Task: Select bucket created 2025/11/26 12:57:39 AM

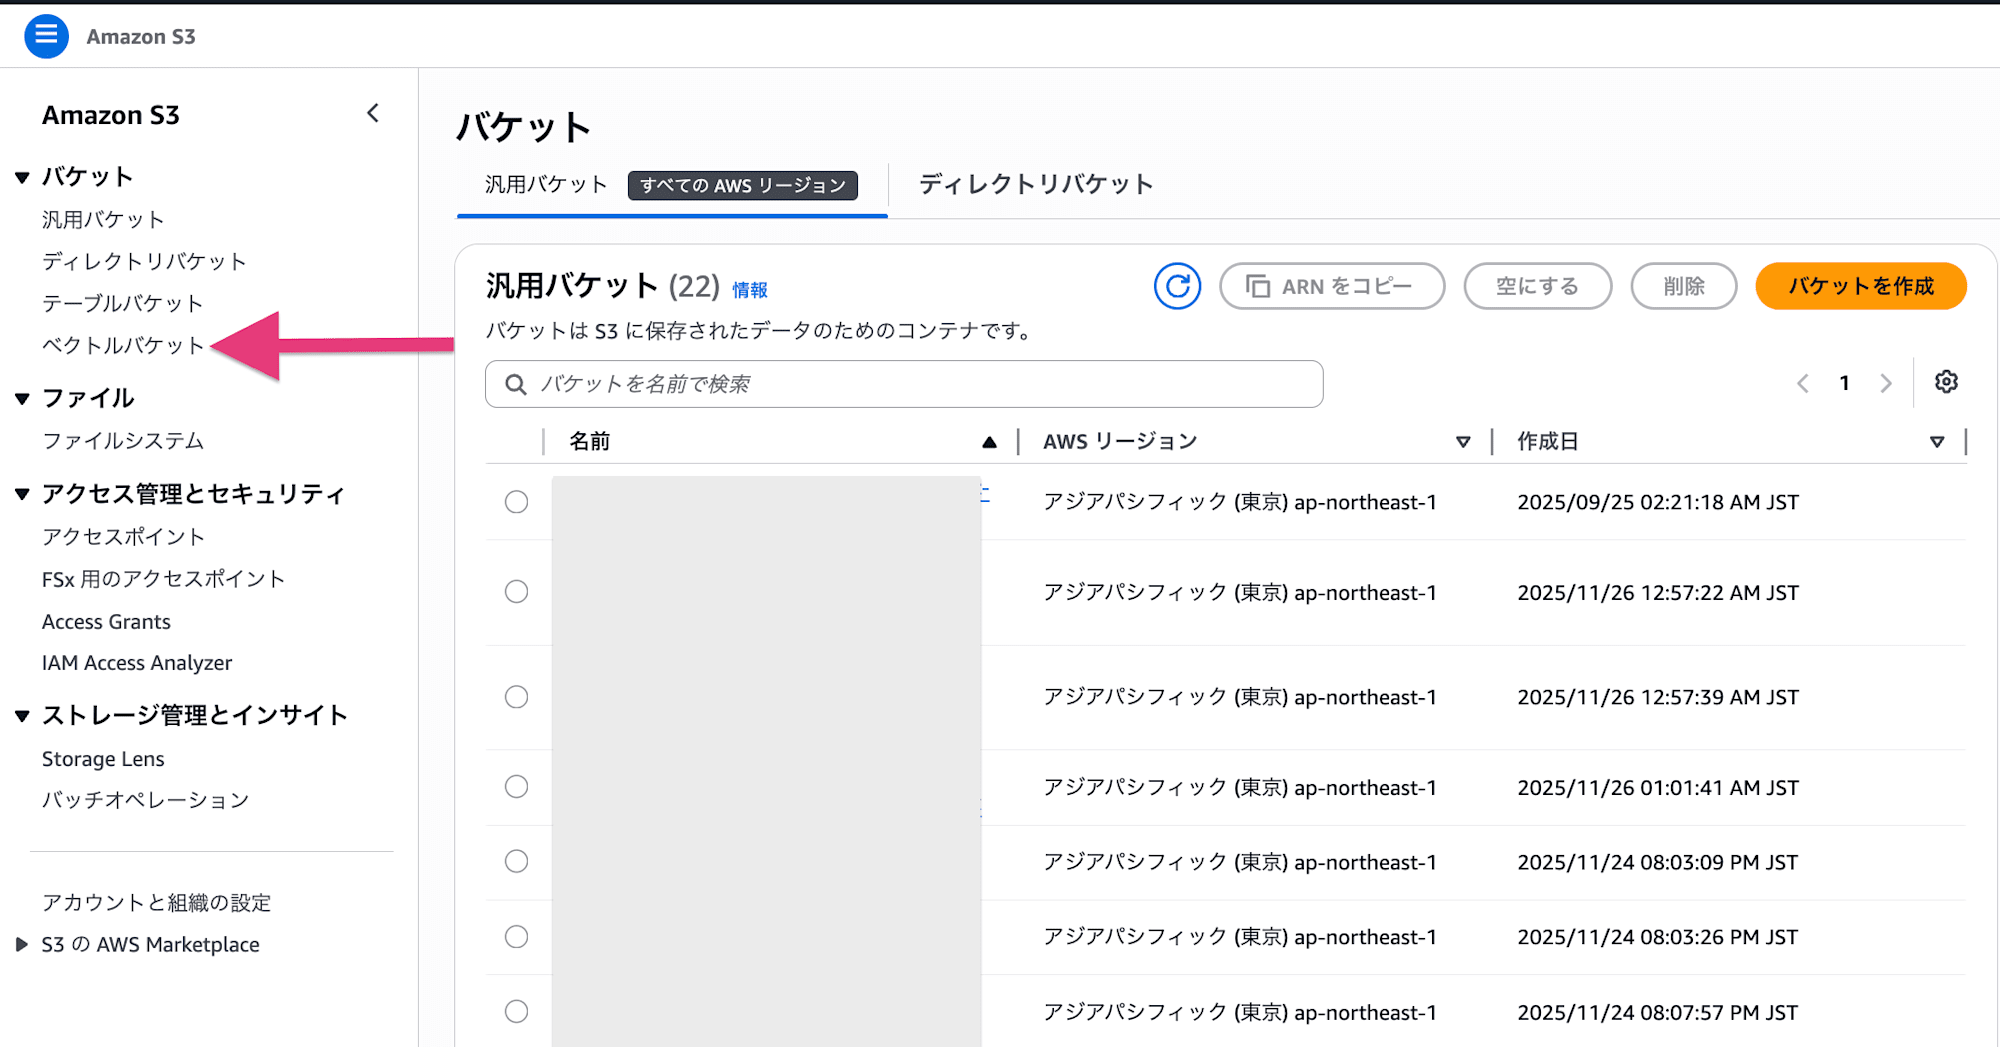Action: [x=516, y=697]
